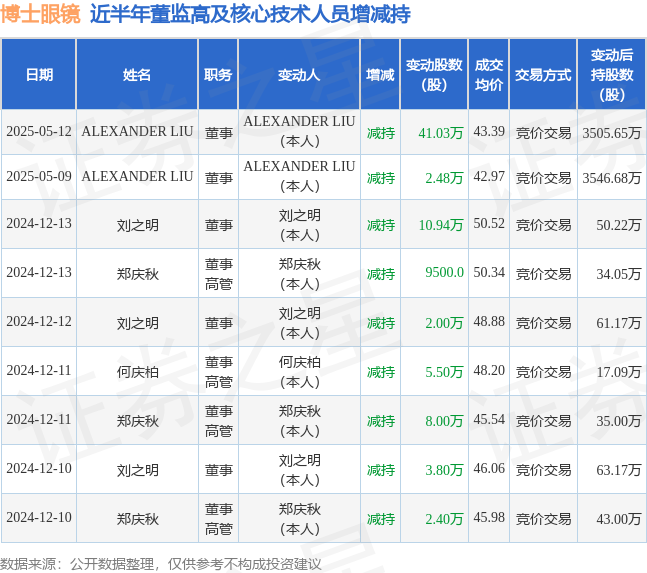Click the holdings value 34.05万
Screen dimensions: 647x573
click(x=619, y=274)
